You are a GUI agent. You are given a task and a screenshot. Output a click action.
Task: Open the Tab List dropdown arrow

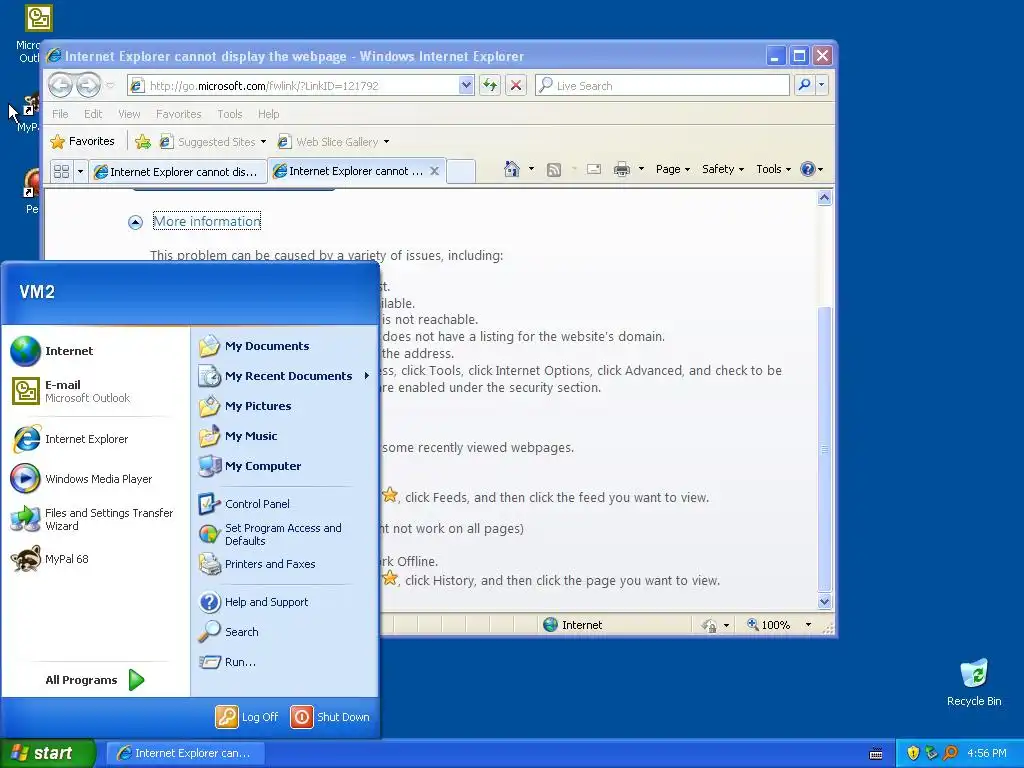(x=80, y=172)
